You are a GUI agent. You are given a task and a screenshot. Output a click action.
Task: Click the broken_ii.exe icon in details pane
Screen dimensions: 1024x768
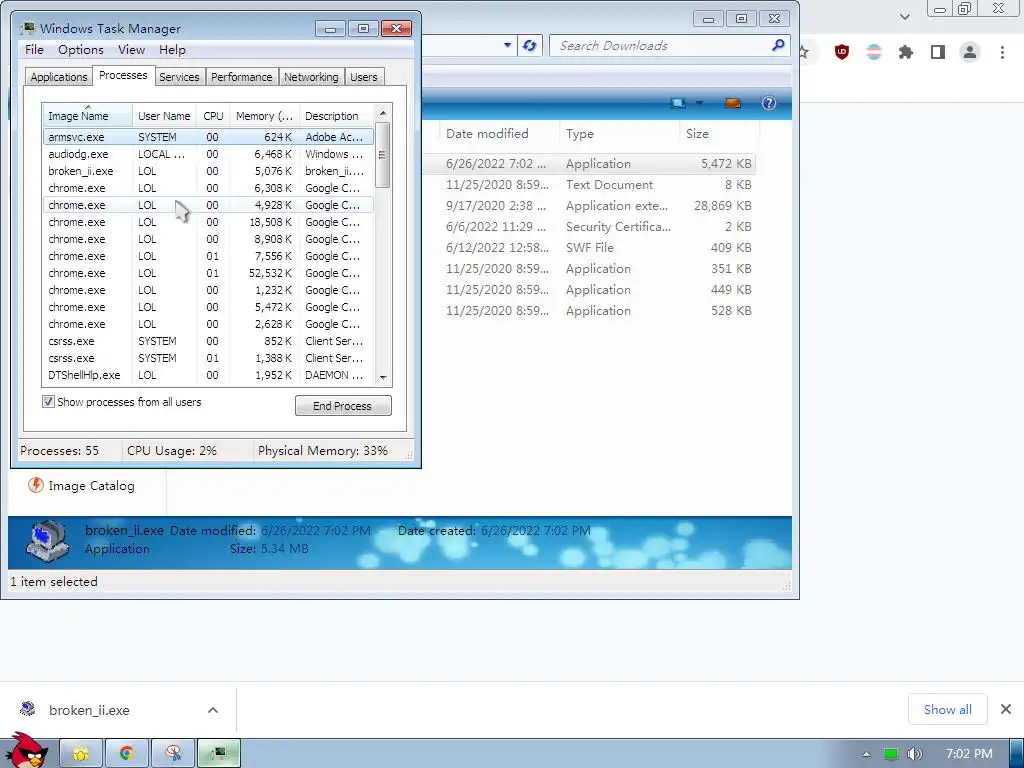(47, 541)
